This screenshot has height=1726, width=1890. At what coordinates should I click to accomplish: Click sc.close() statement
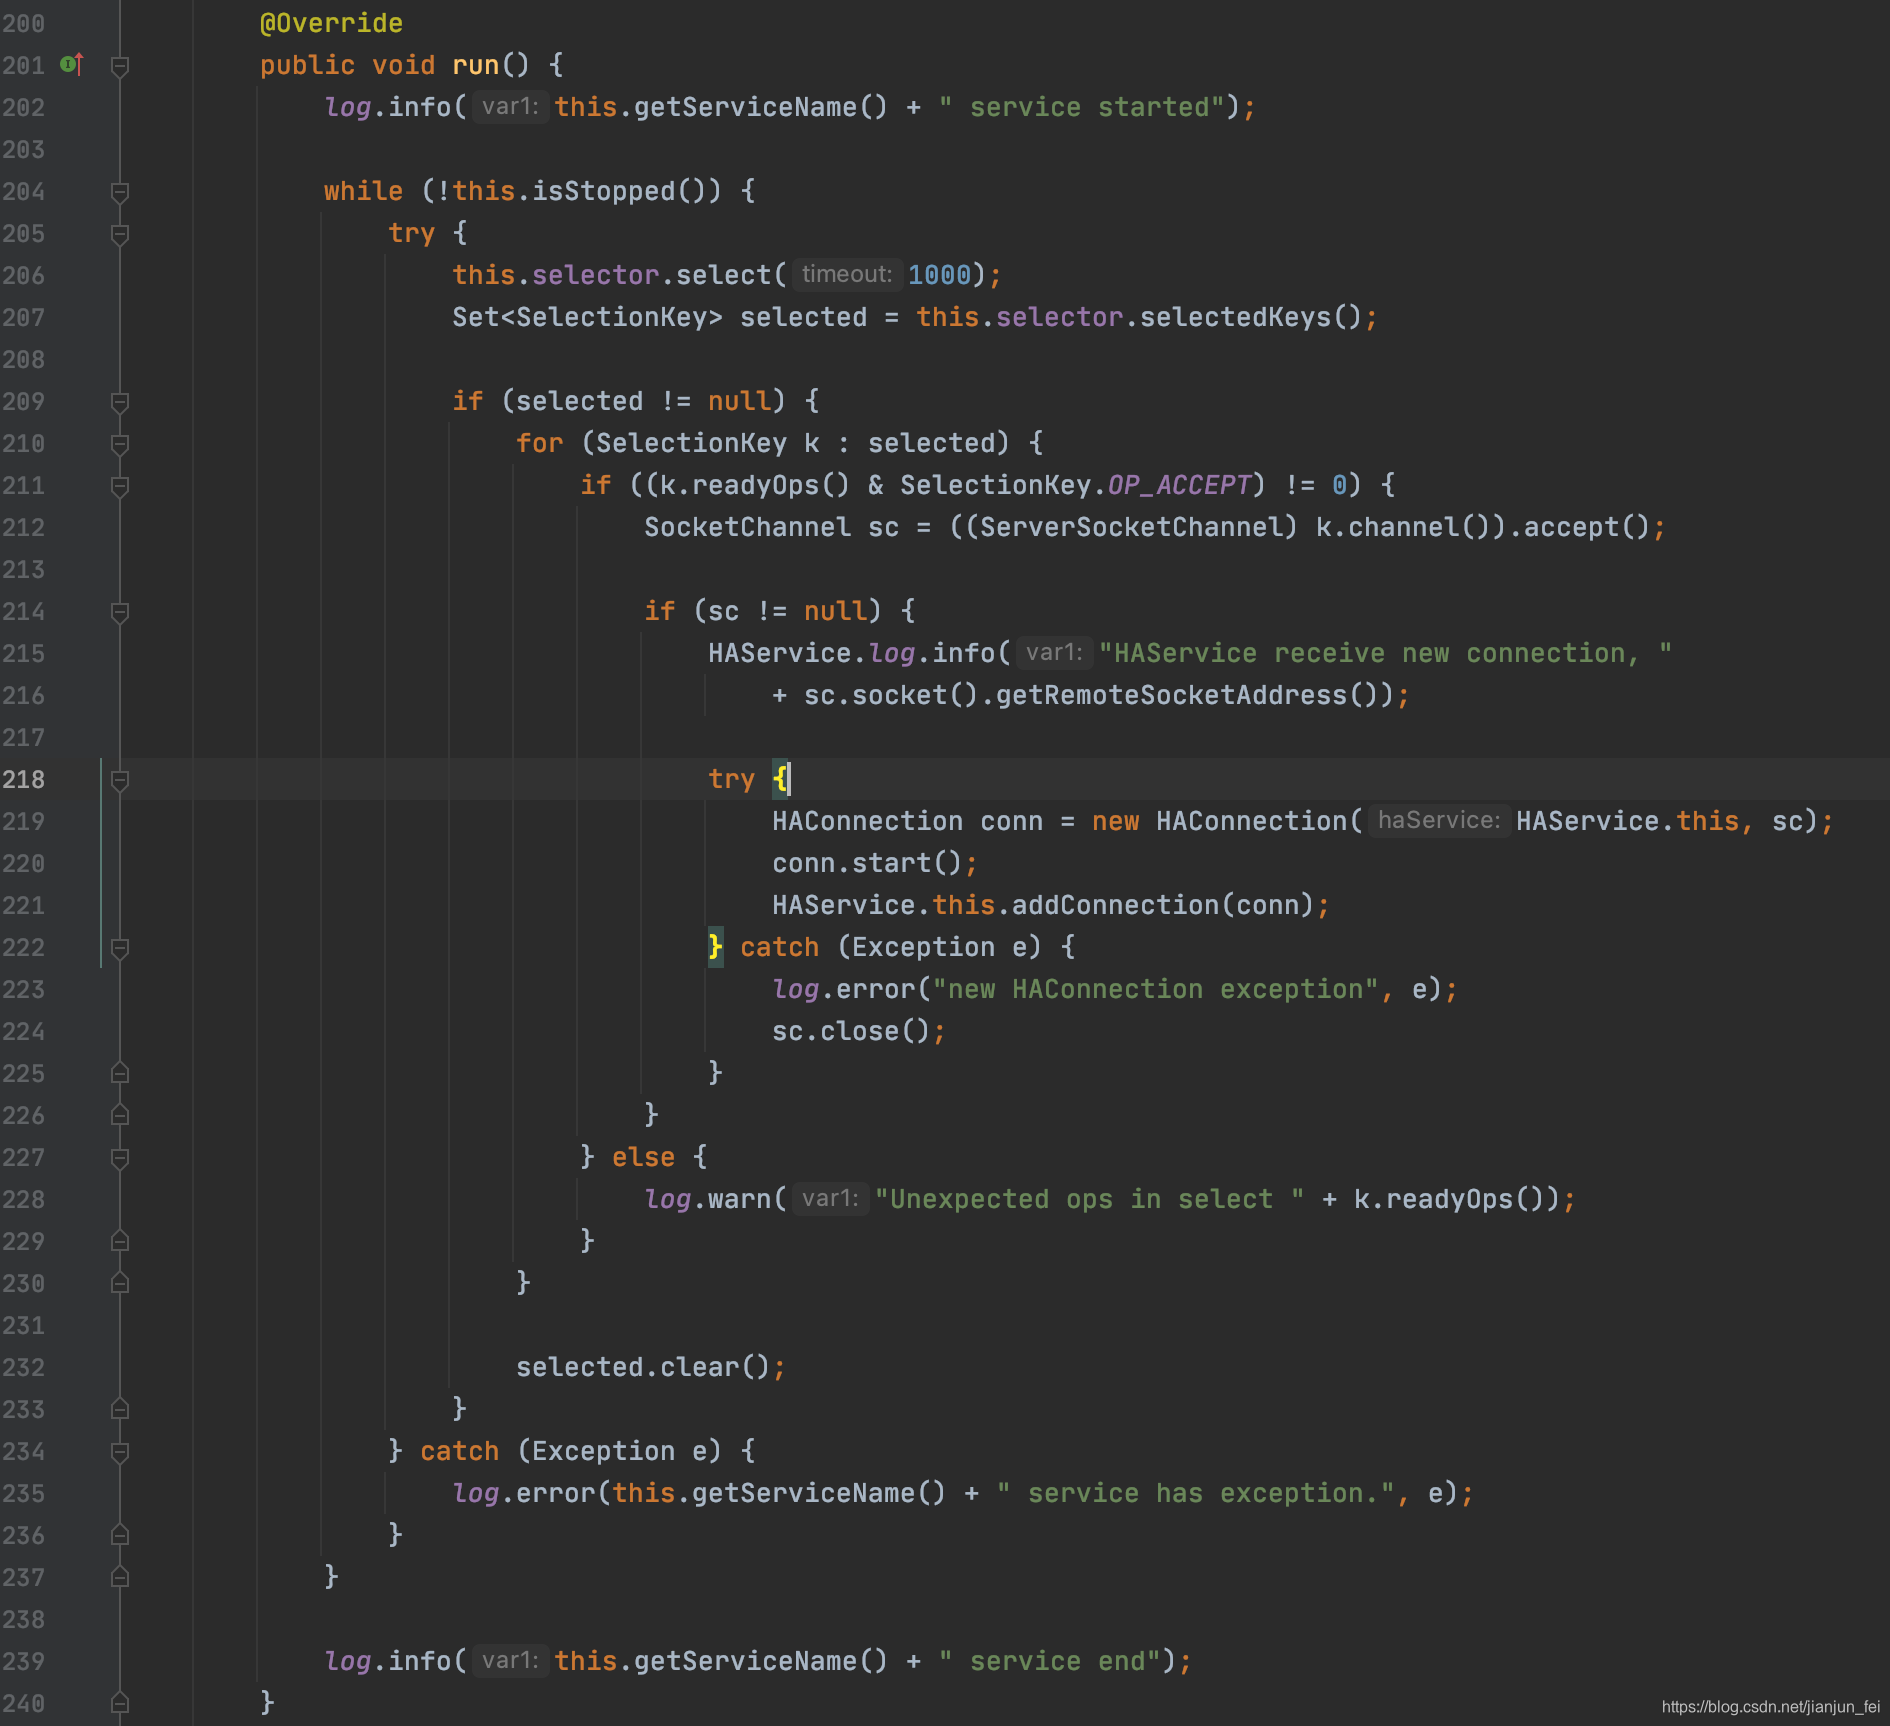pyautogui.click(x=859, y=1031)
